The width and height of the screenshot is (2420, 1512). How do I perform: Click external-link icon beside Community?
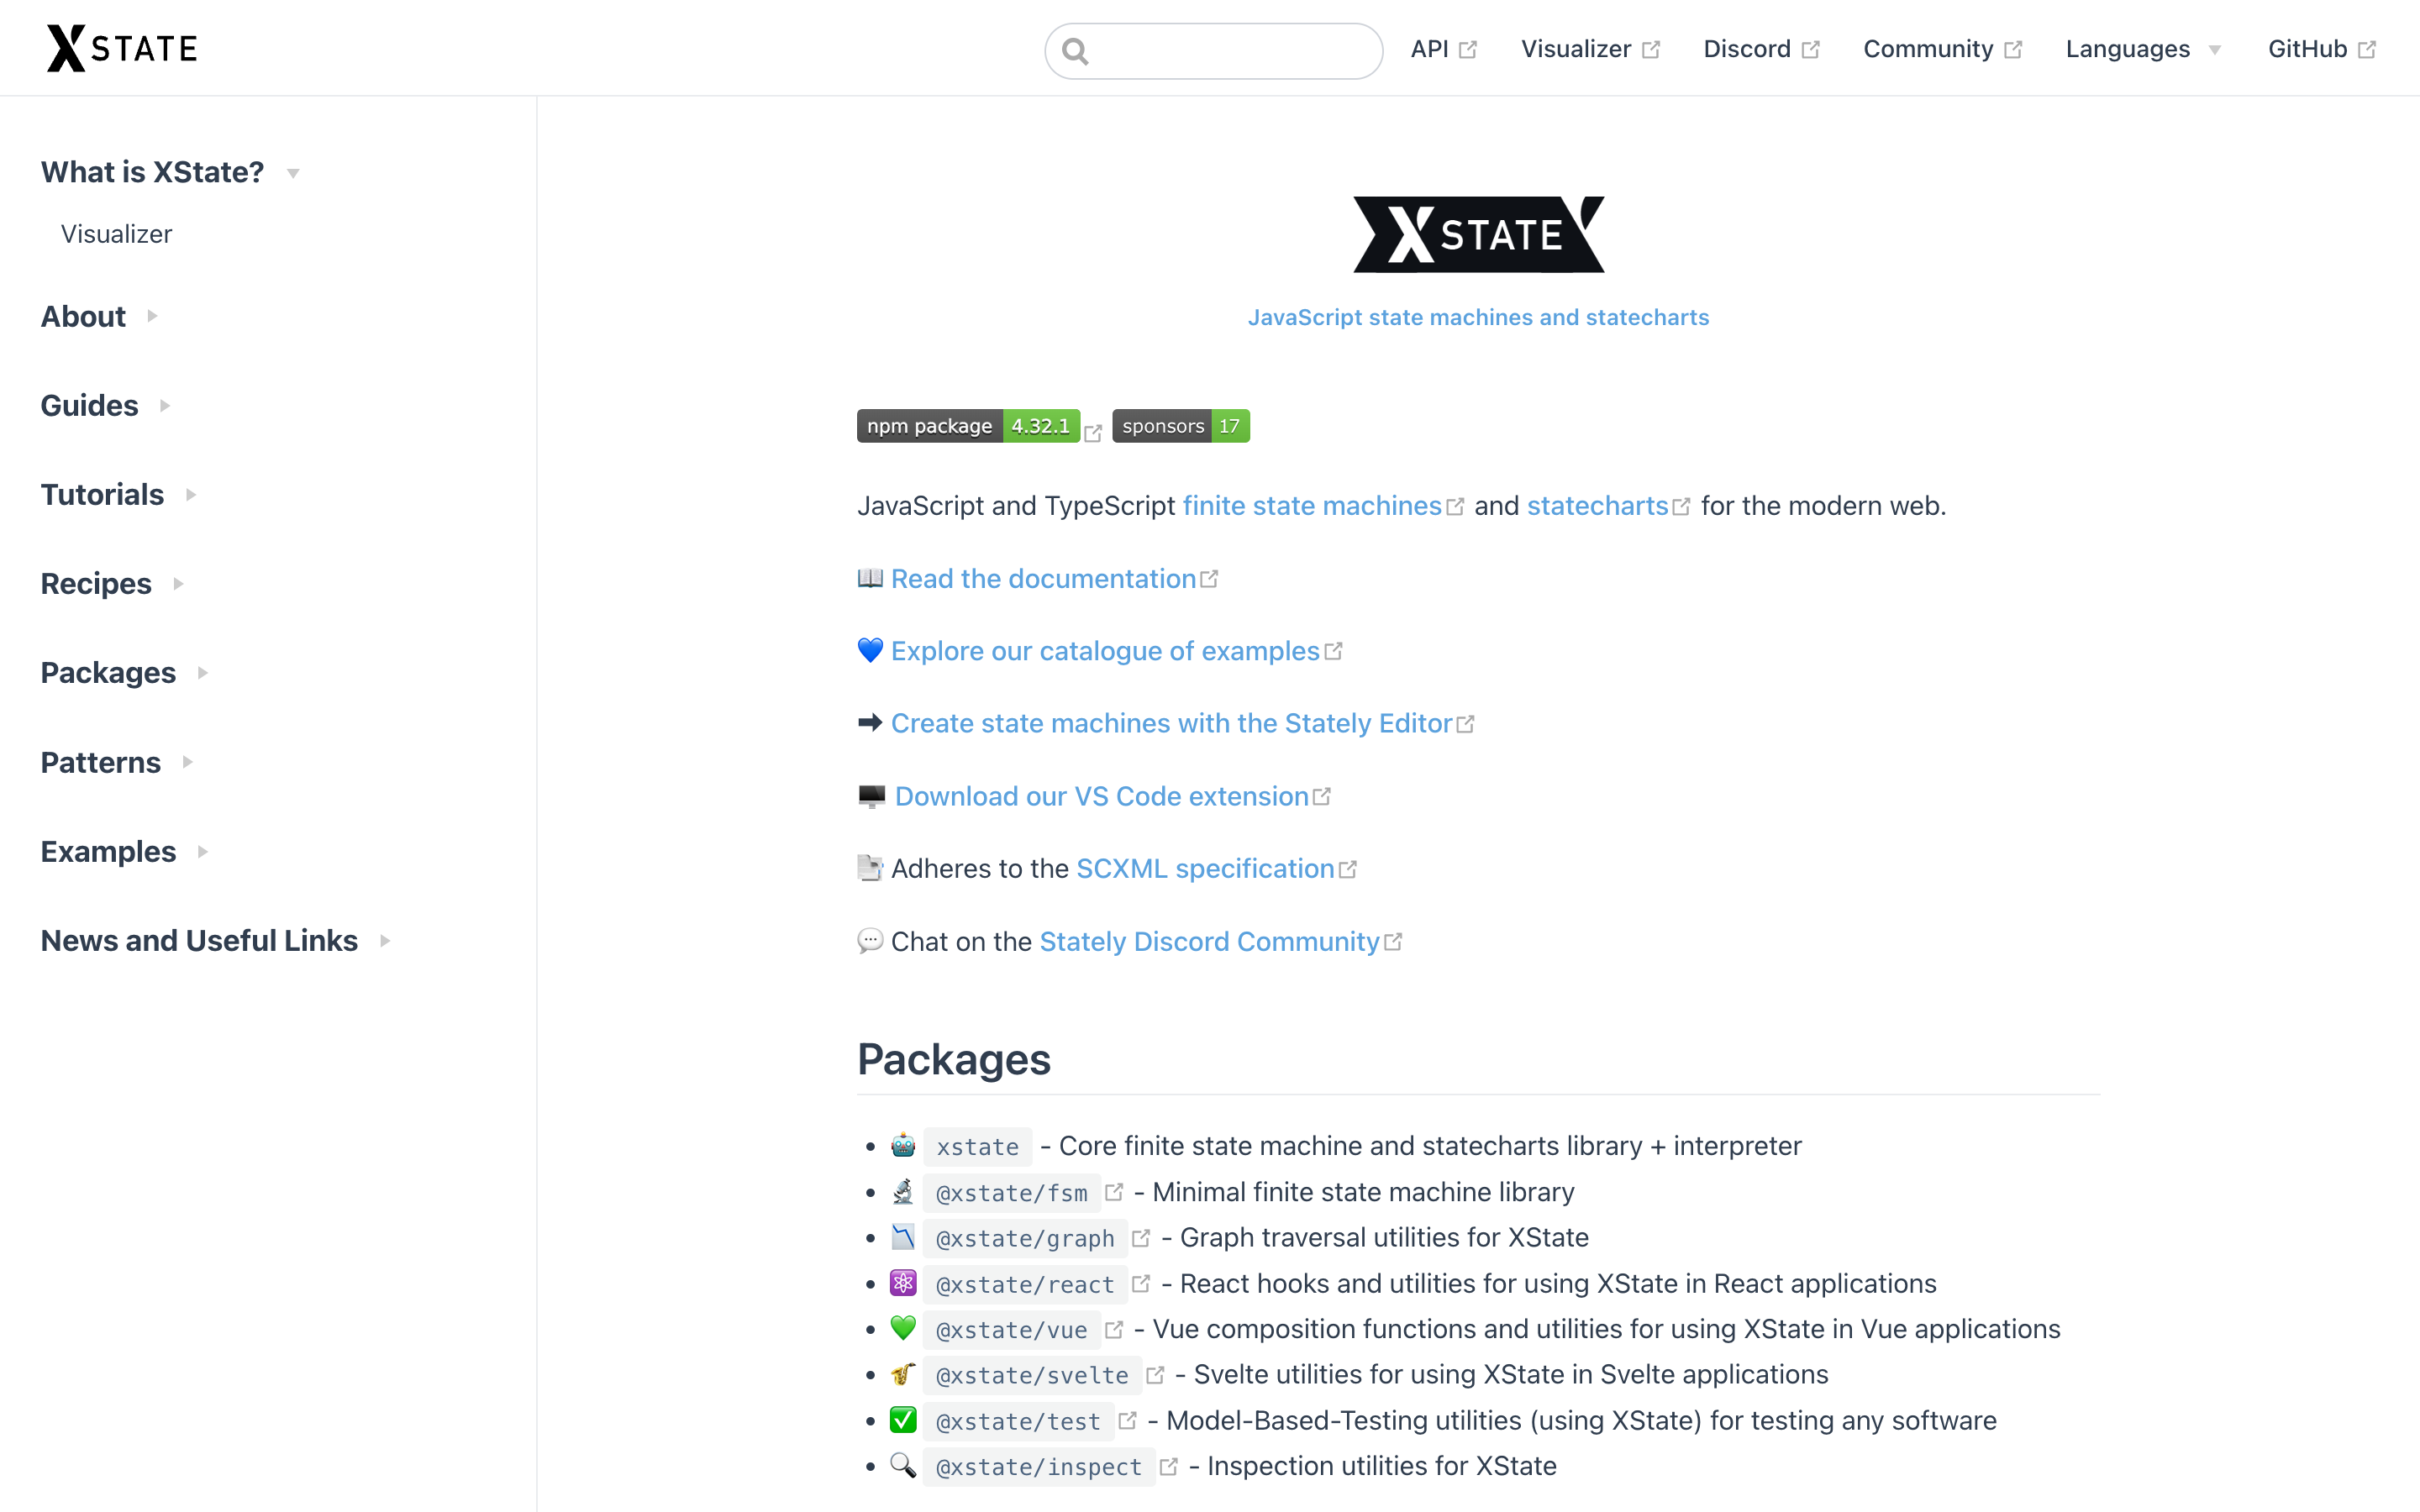click(x=2013, y=50)
